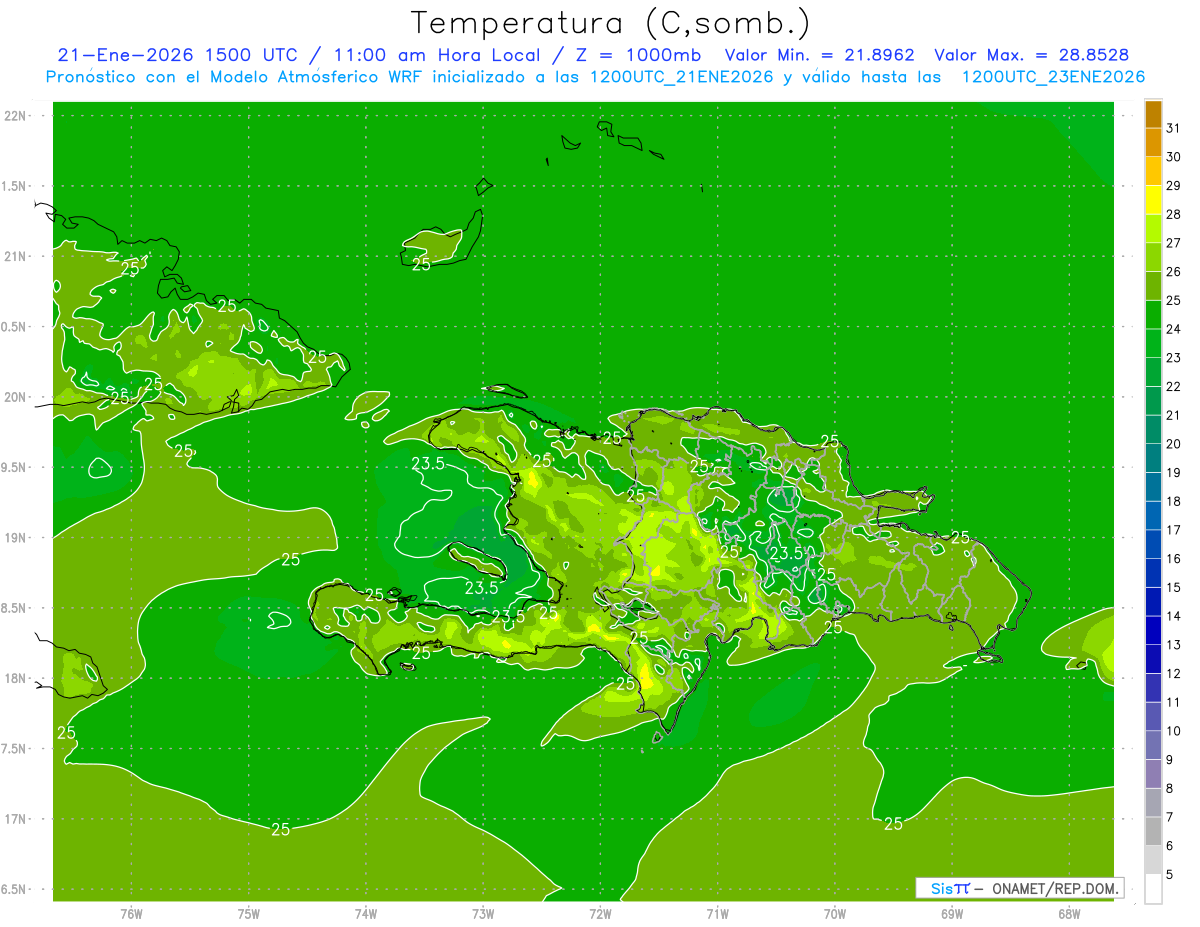Click the '16' legend value
The image size is (1200, 927).
[x=1174, y=559]
